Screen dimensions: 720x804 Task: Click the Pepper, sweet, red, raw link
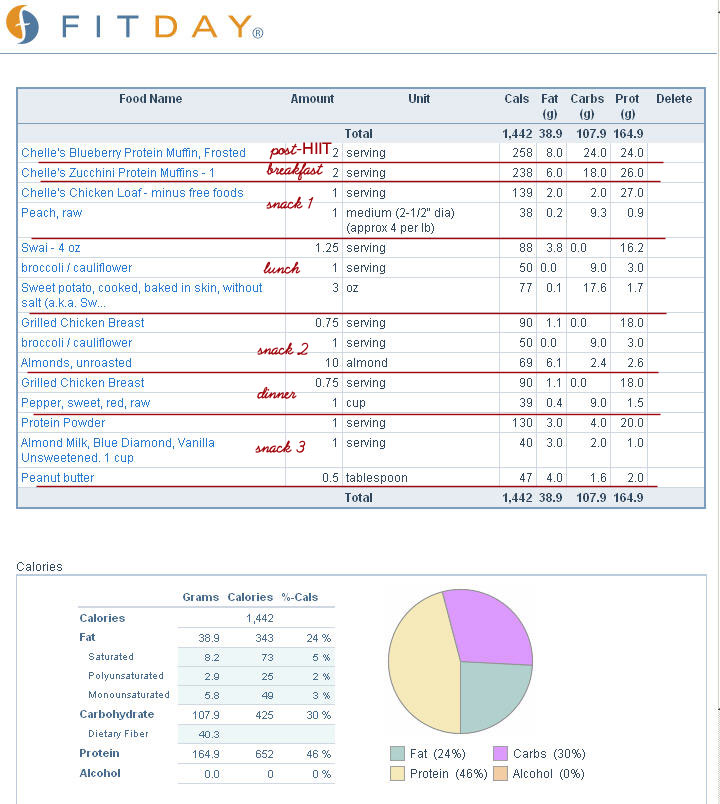point(86,403)
